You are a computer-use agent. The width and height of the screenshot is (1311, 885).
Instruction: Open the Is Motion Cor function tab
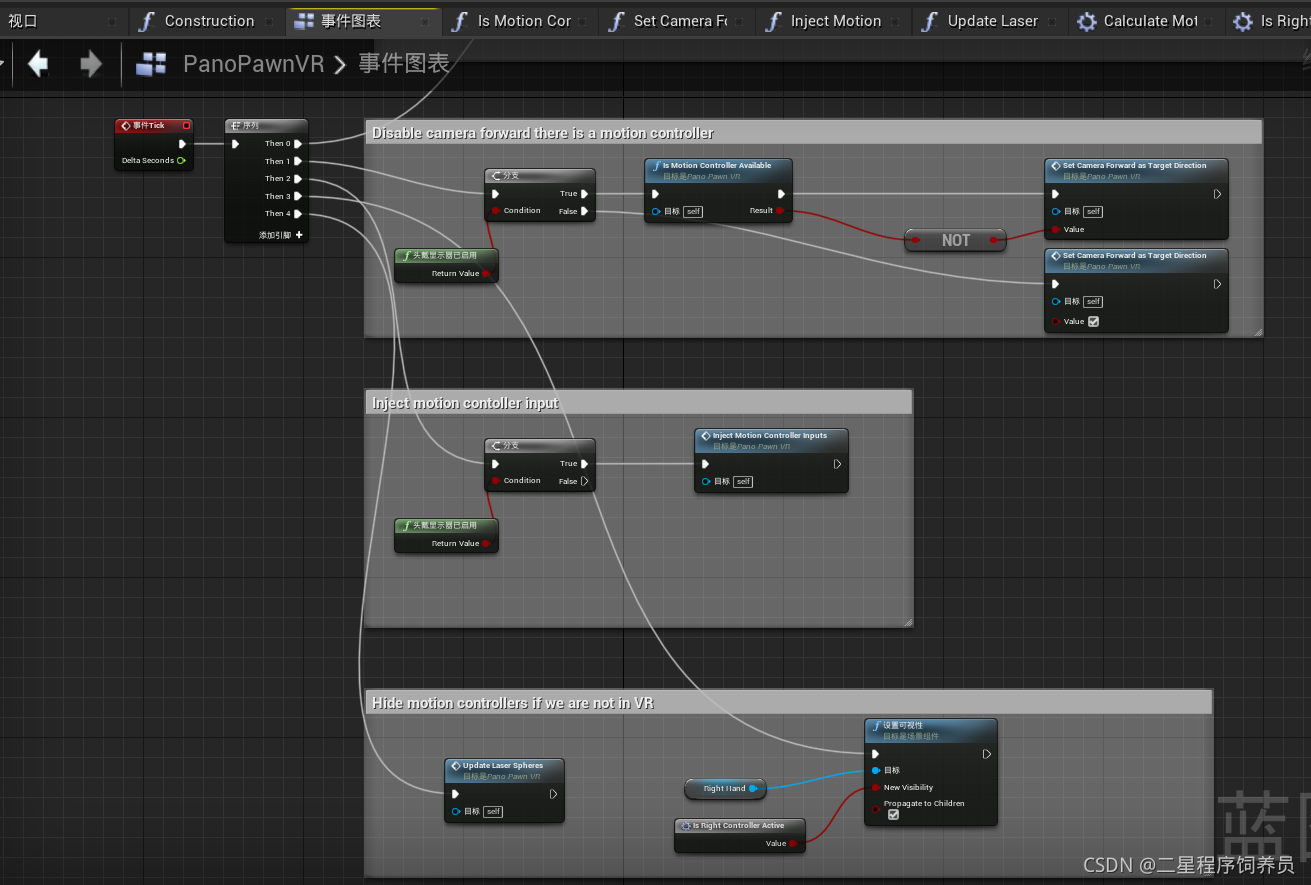click(520, 21)
